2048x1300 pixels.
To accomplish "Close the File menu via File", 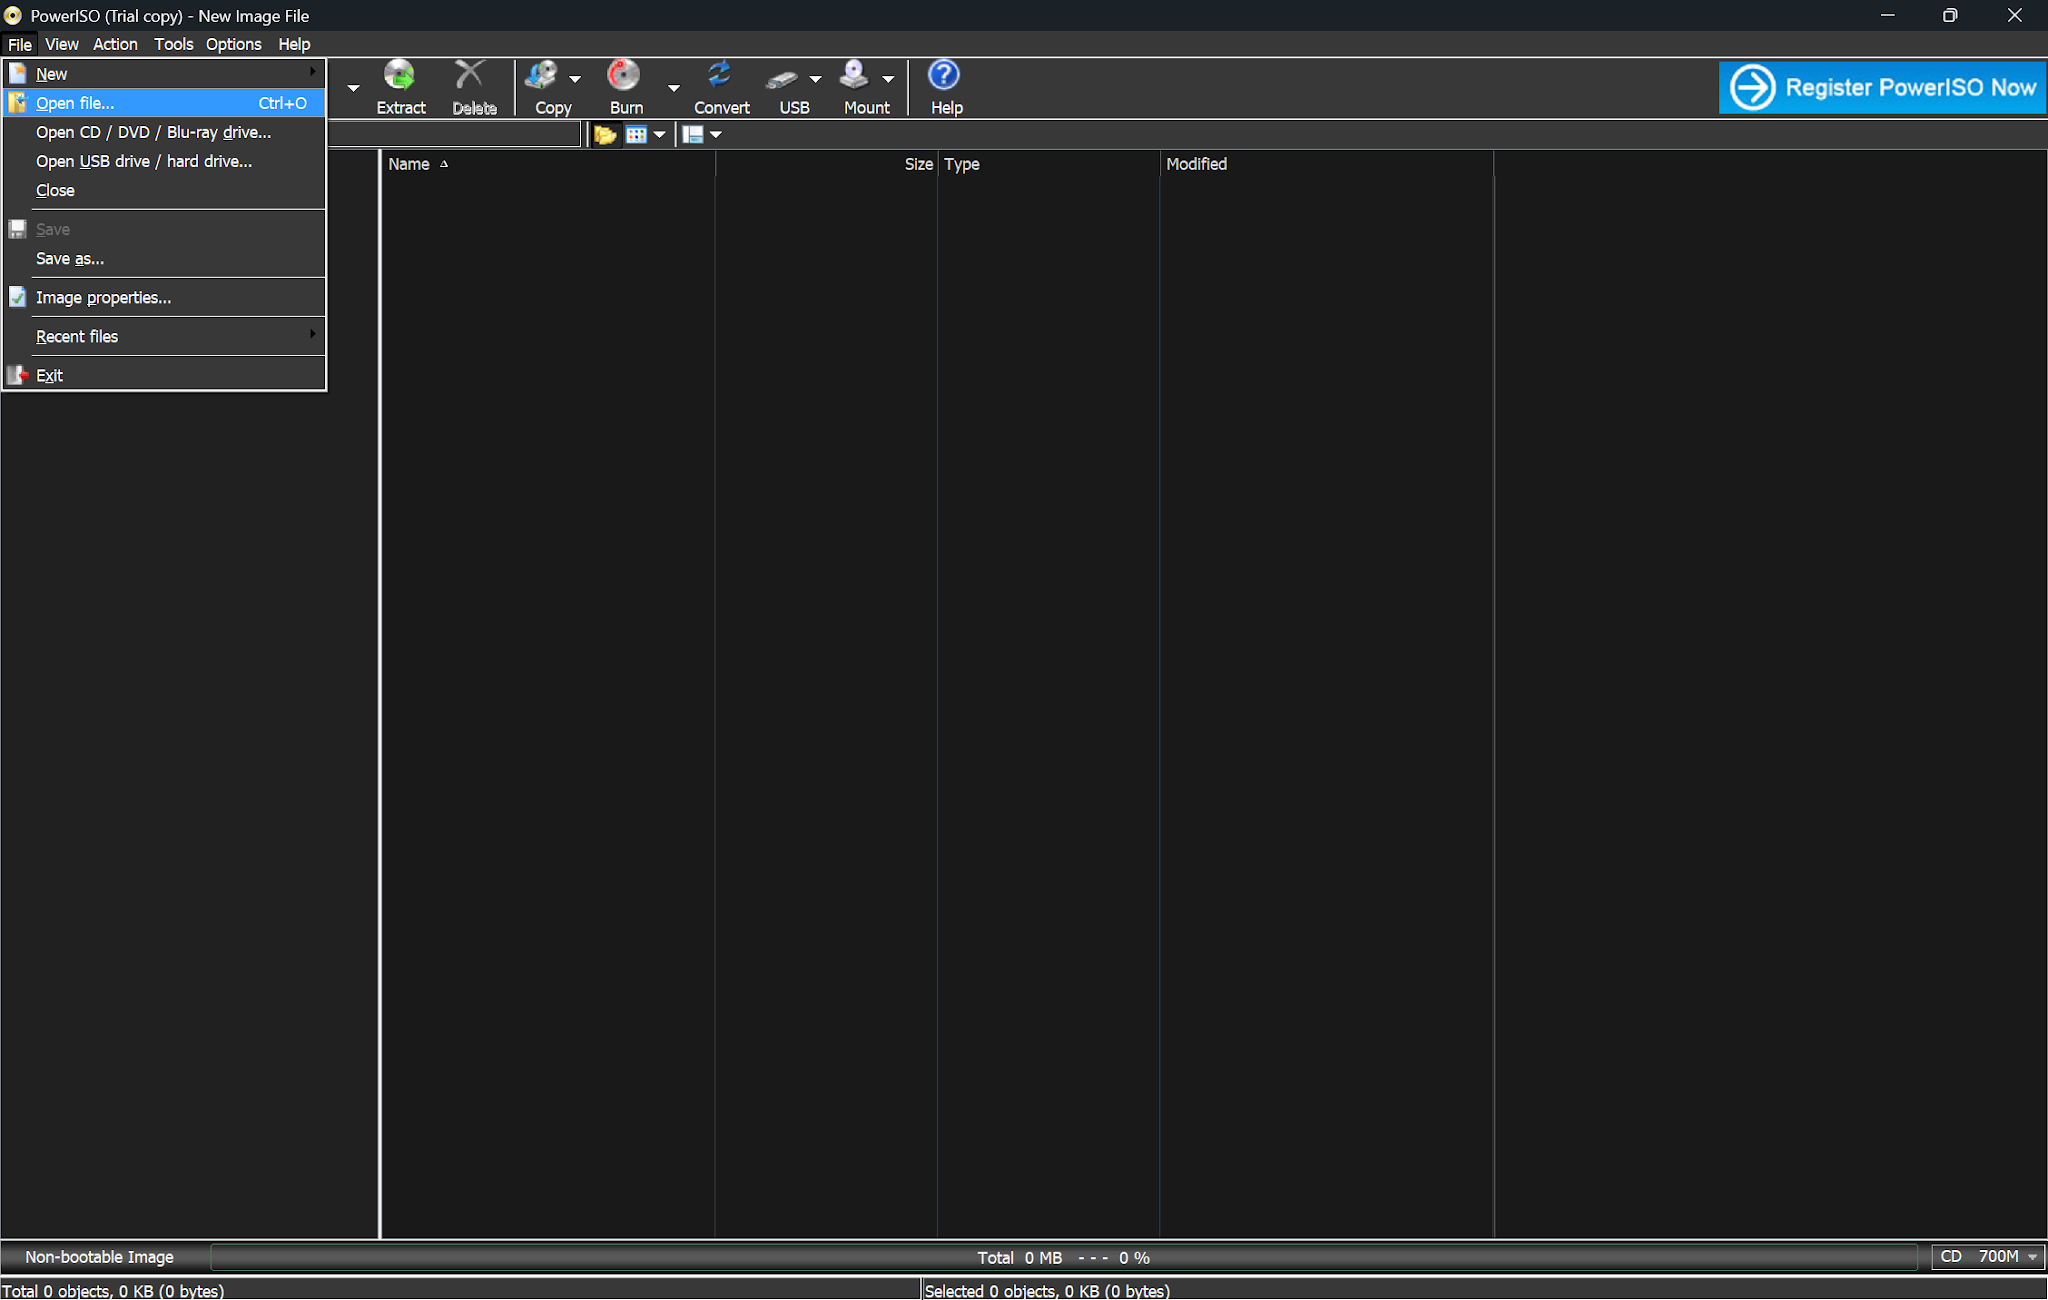I will pos(20,44).
